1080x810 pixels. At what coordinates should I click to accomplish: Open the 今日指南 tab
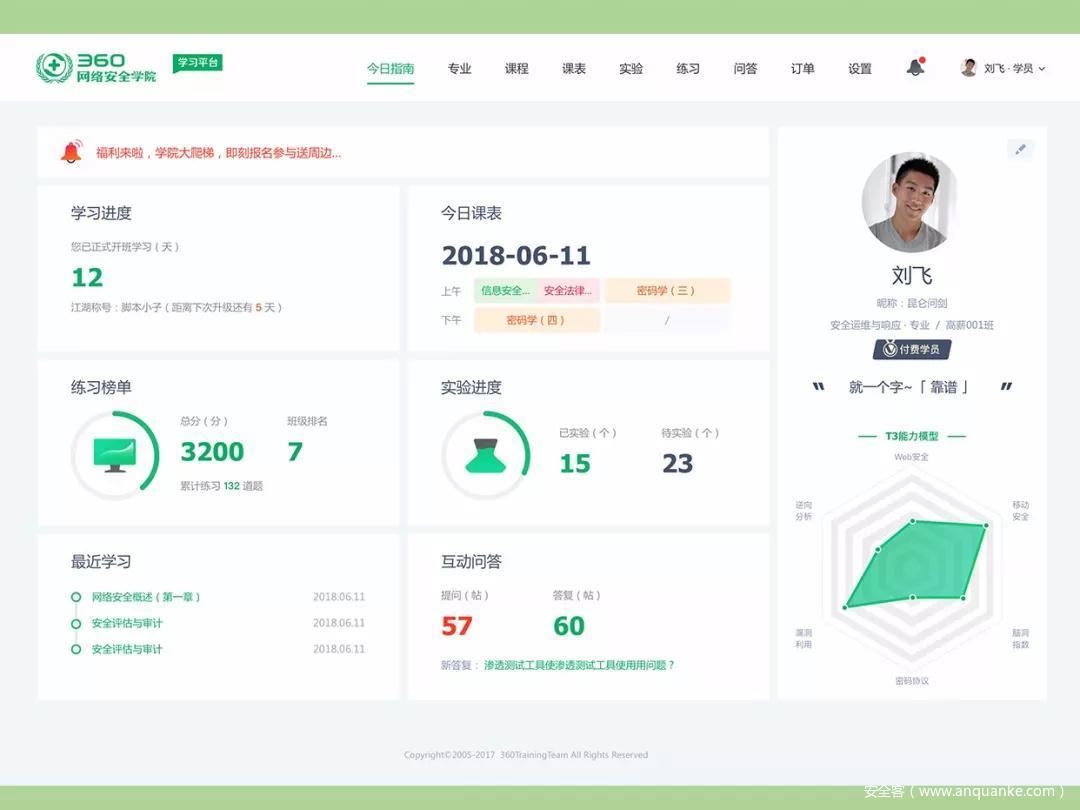390,69
